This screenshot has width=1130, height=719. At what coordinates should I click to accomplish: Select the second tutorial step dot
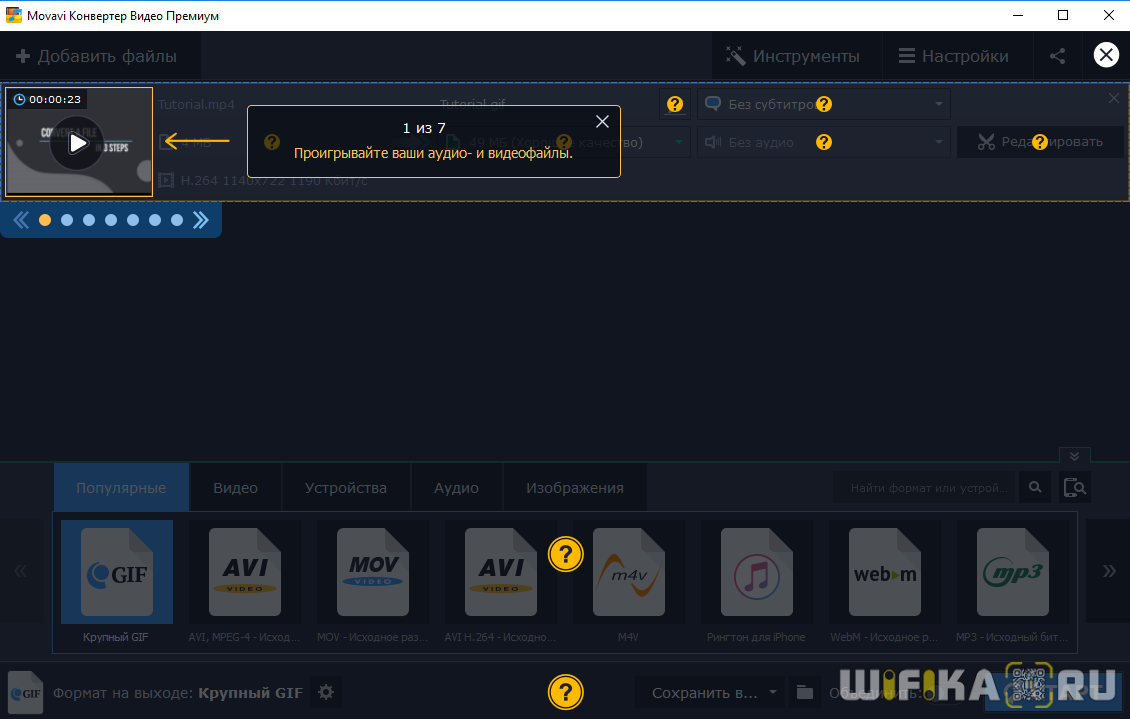pyautogui.click(x=67, y=220)
